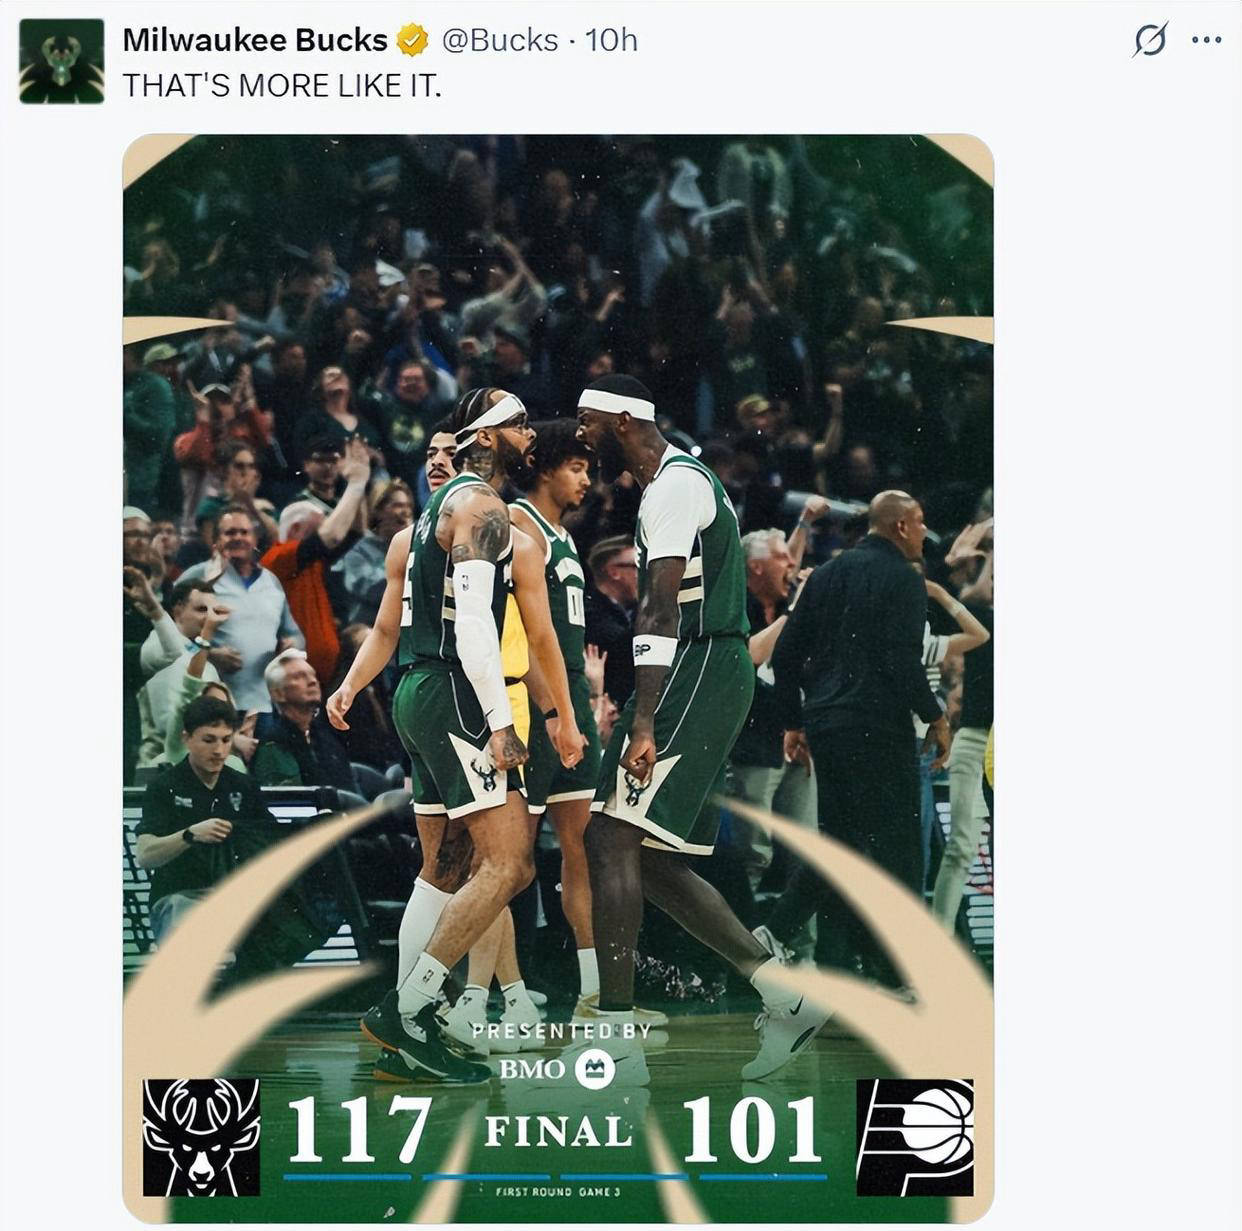This screenshot has width=1242, height=1231.
Task: Click the 101 Pacers score
Action: (x=752, y=1130)
